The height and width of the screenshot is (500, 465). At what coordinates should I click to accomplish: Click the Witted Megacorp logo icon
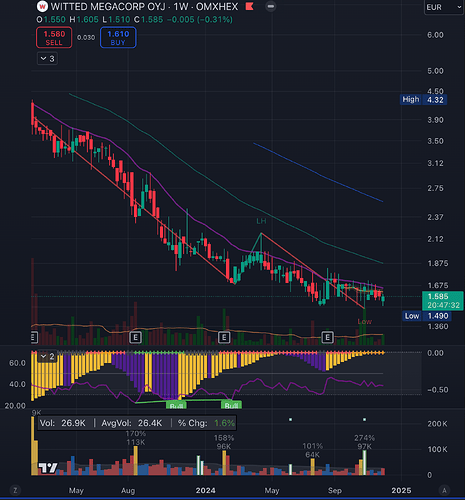point(42,6)
